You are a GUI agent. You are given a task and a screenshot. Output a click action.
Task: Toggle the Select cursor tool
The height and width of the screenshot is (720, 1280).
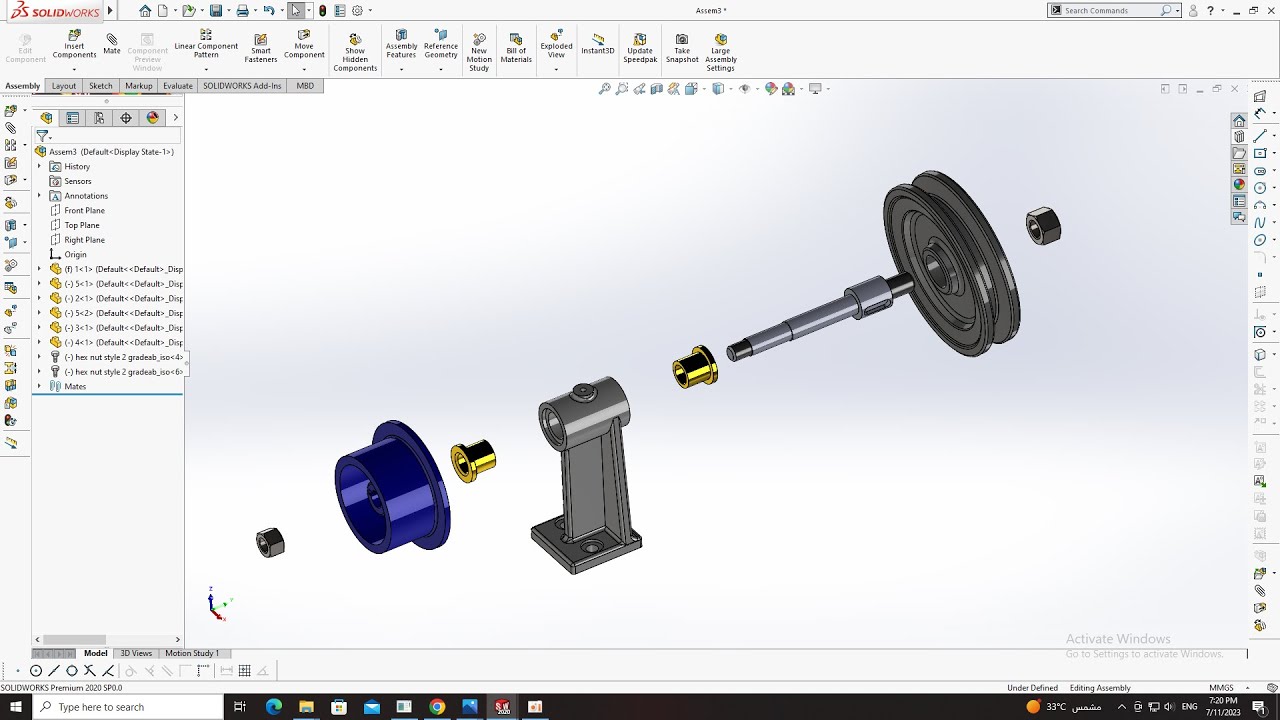(296, 11)
